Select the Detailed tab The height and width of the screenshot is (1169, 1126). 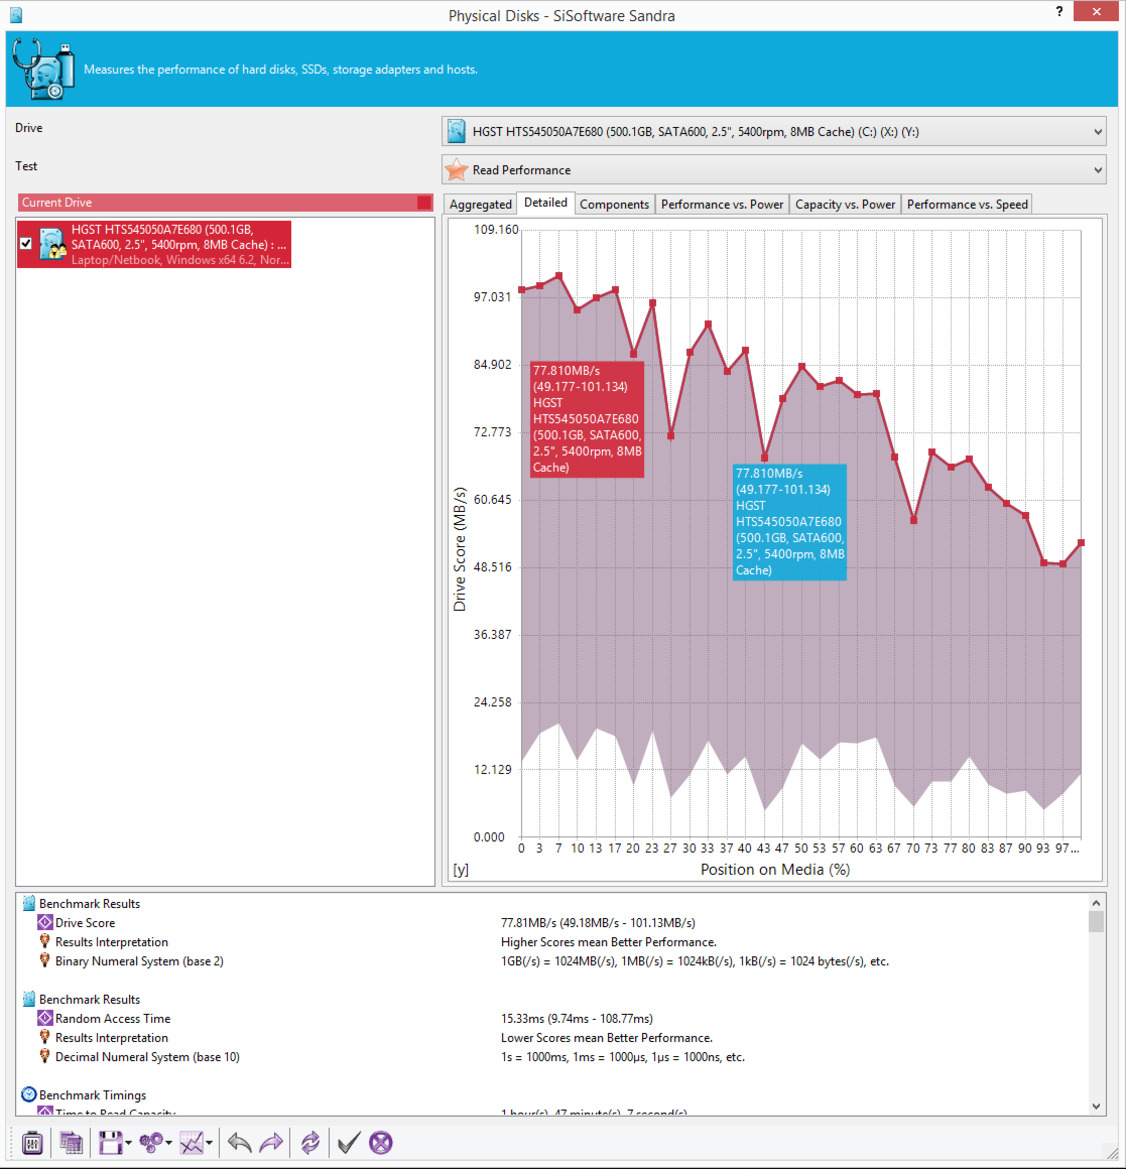(545, 203)
